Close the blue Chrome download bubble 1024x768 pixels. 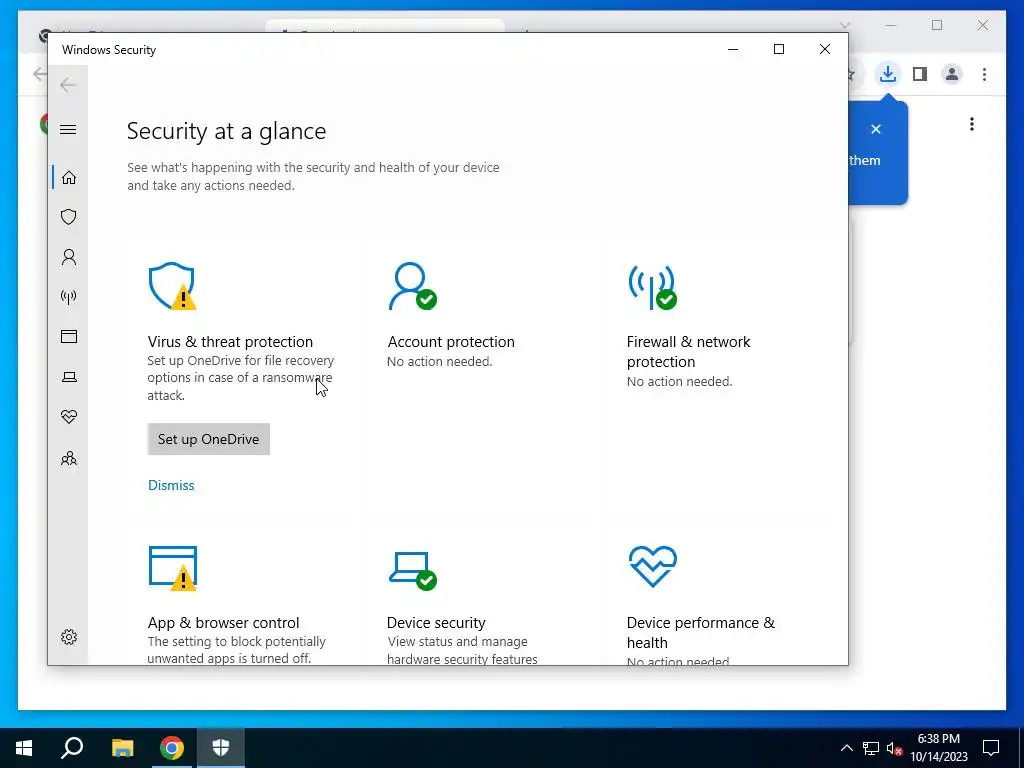pyautogui.click(x=876, y=129)
